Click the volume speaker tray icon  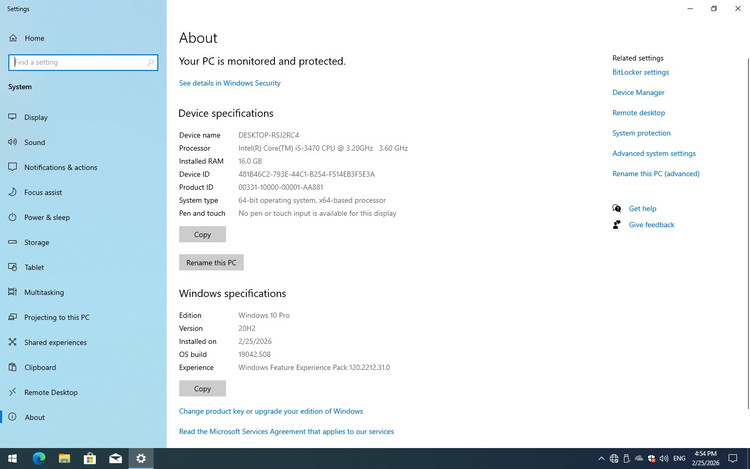point(664,458)
